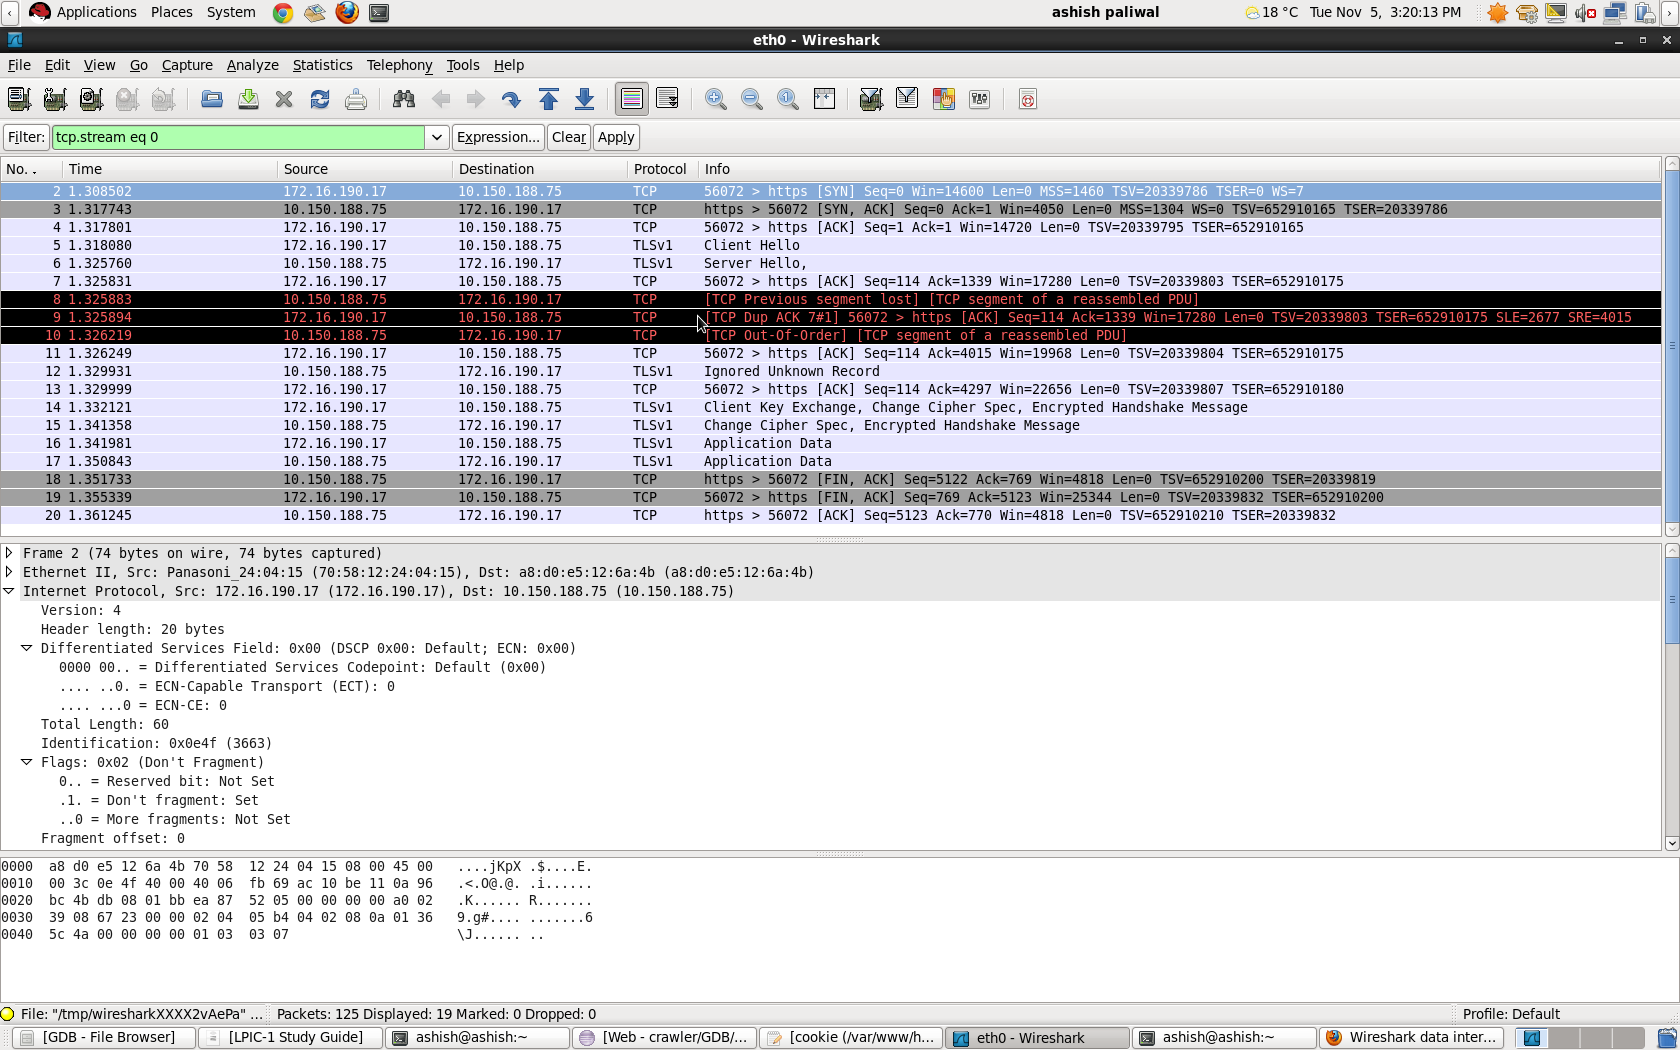
Task: Close the capture file toolbar icon
Action: click(284, 99)
